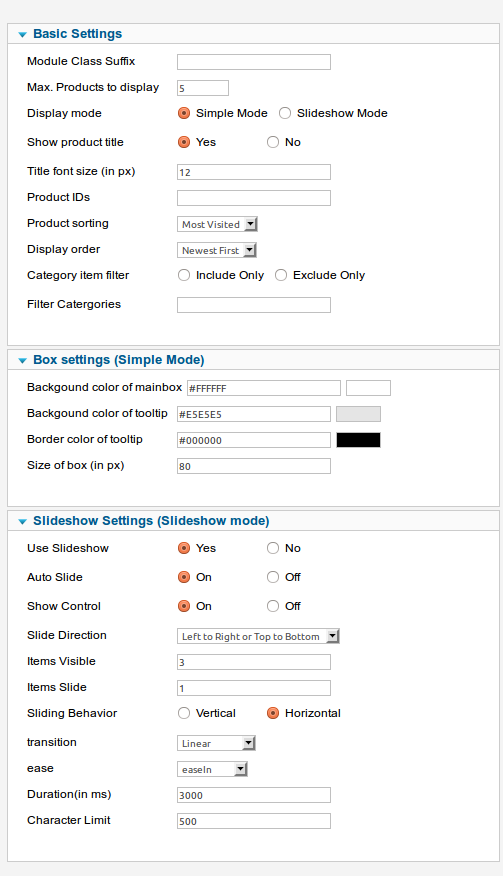Click the gray tooltip background swatch

click(358, 414)
